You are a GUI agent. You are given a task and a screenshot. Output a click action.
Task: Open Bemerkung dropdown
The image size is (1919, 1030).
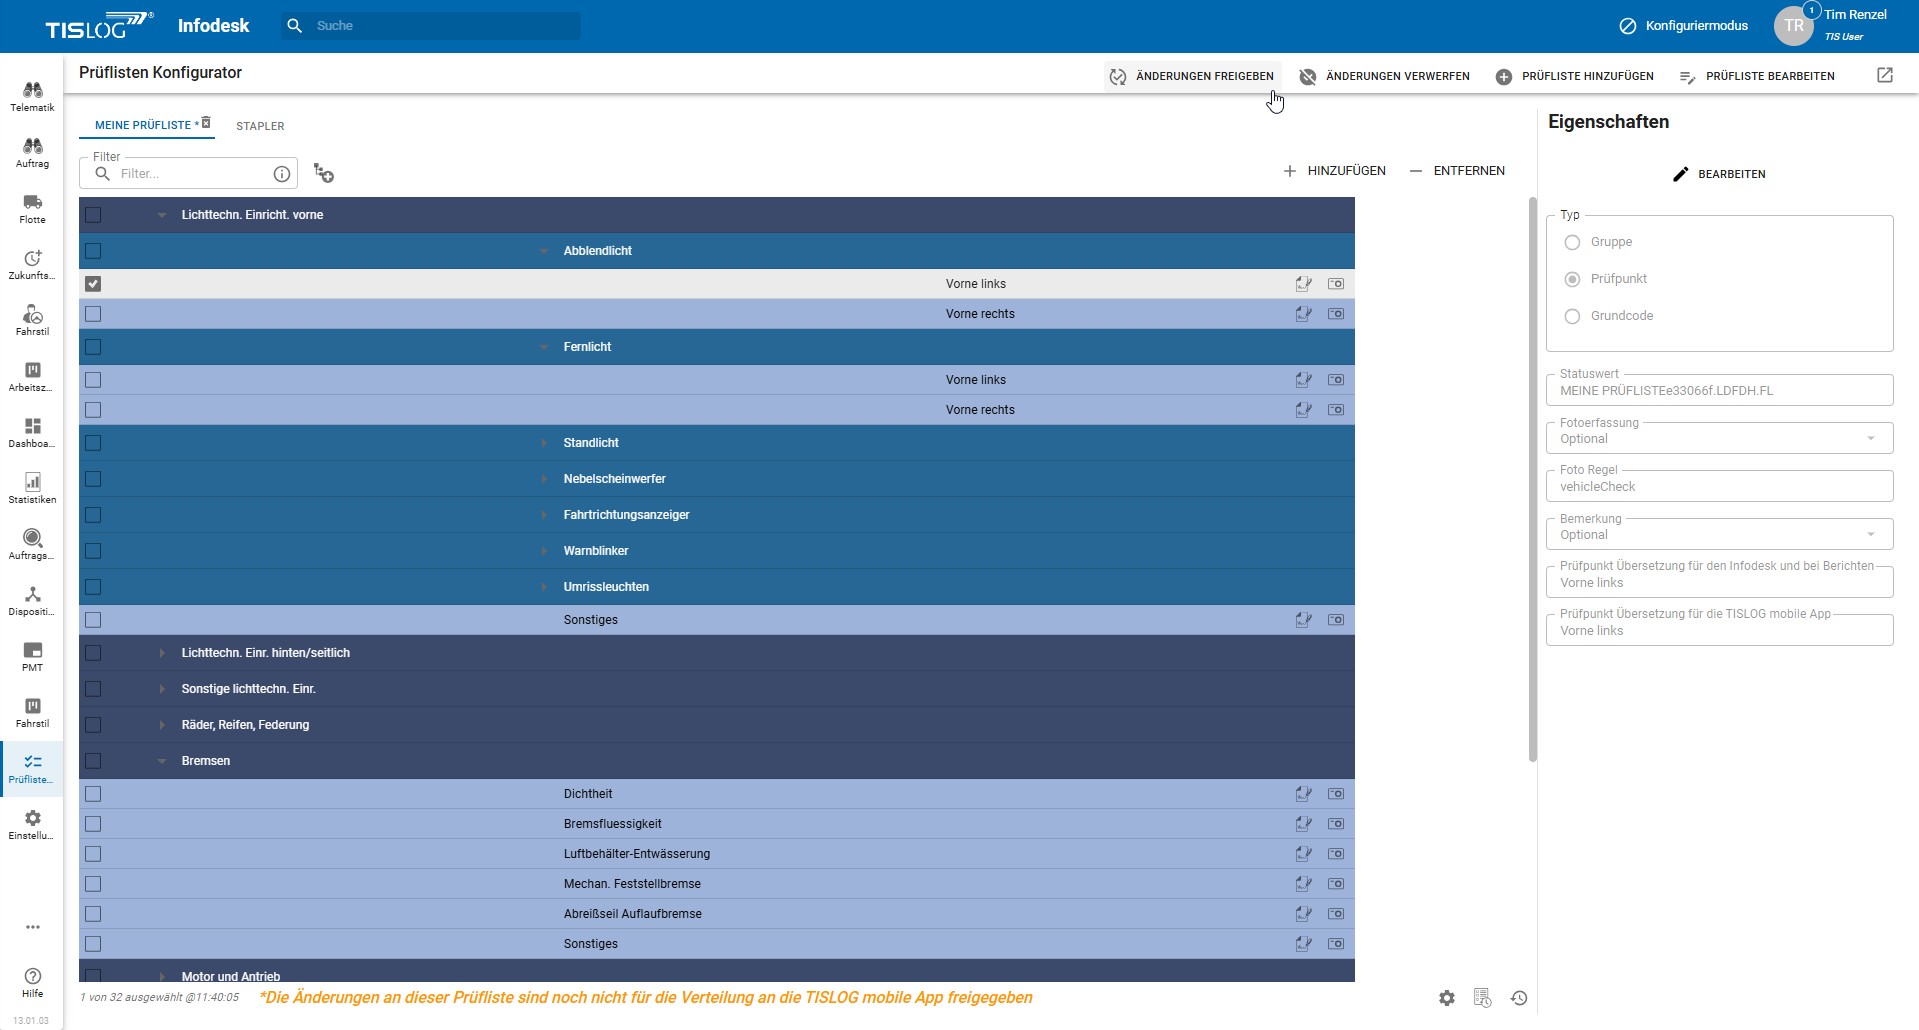(1719, 534)
